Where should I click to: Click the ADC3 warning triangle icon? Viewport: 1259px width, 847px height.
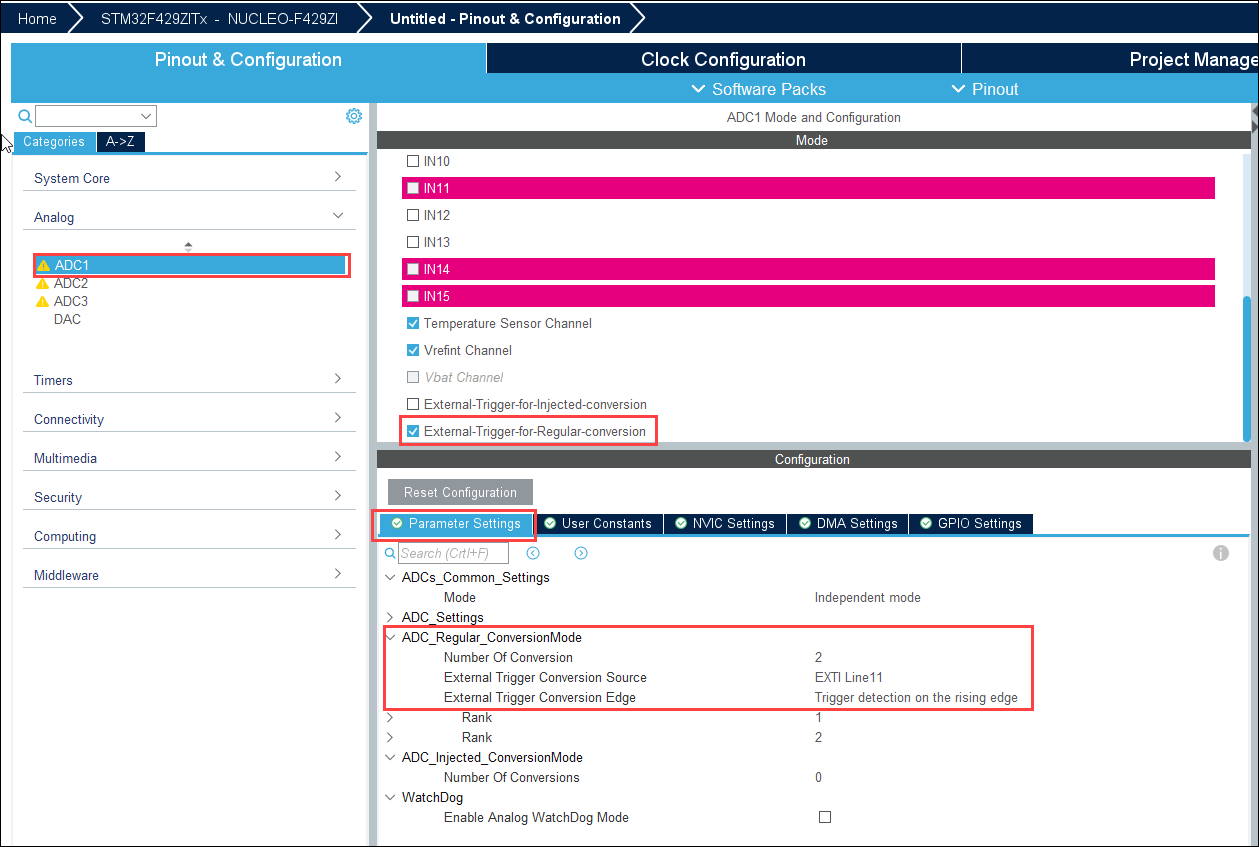tap(42, 302)
